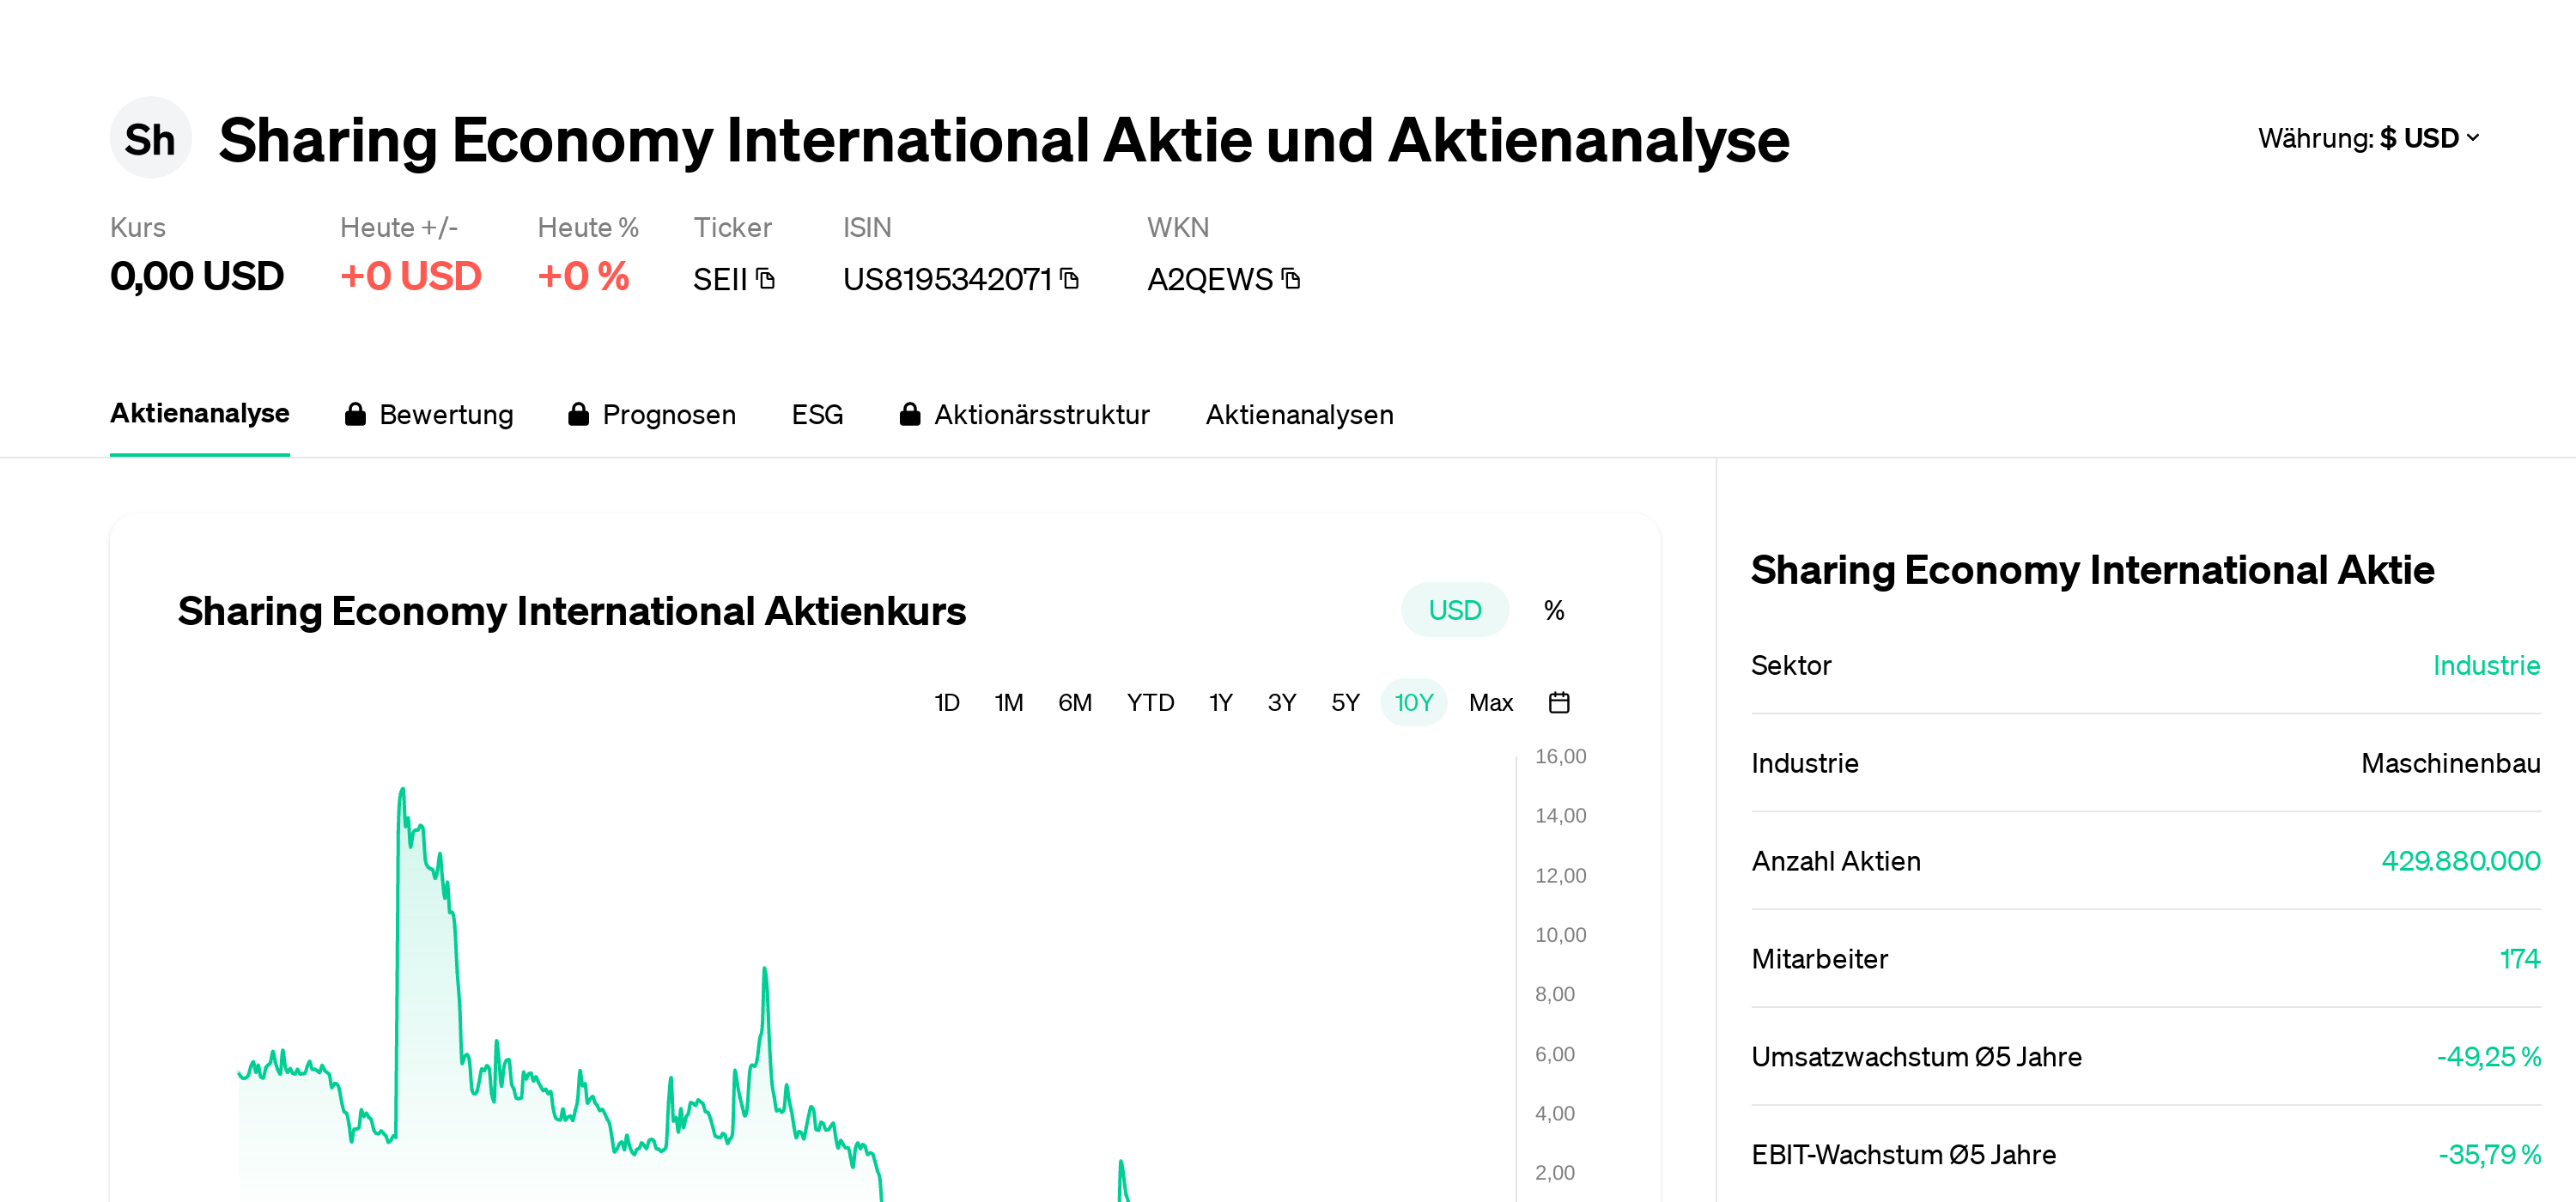Click the chart's highest price peak

[x=402, y=790]
